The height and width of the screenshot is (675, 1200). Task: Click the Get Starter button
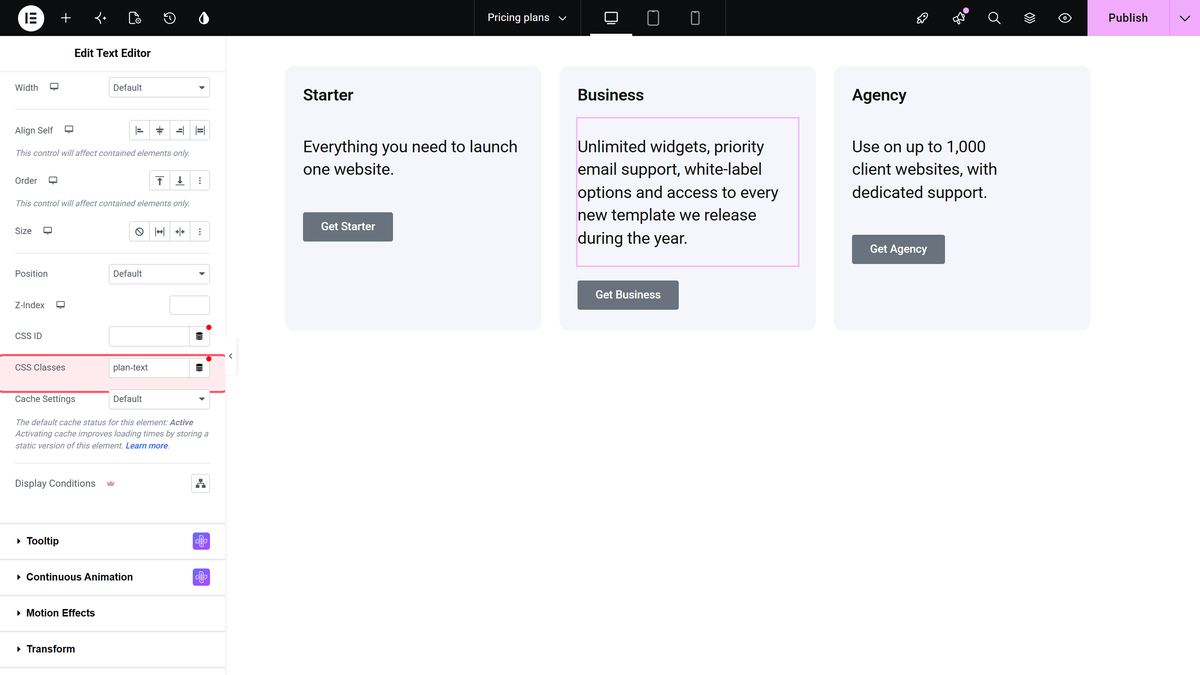tap(348, 227)
